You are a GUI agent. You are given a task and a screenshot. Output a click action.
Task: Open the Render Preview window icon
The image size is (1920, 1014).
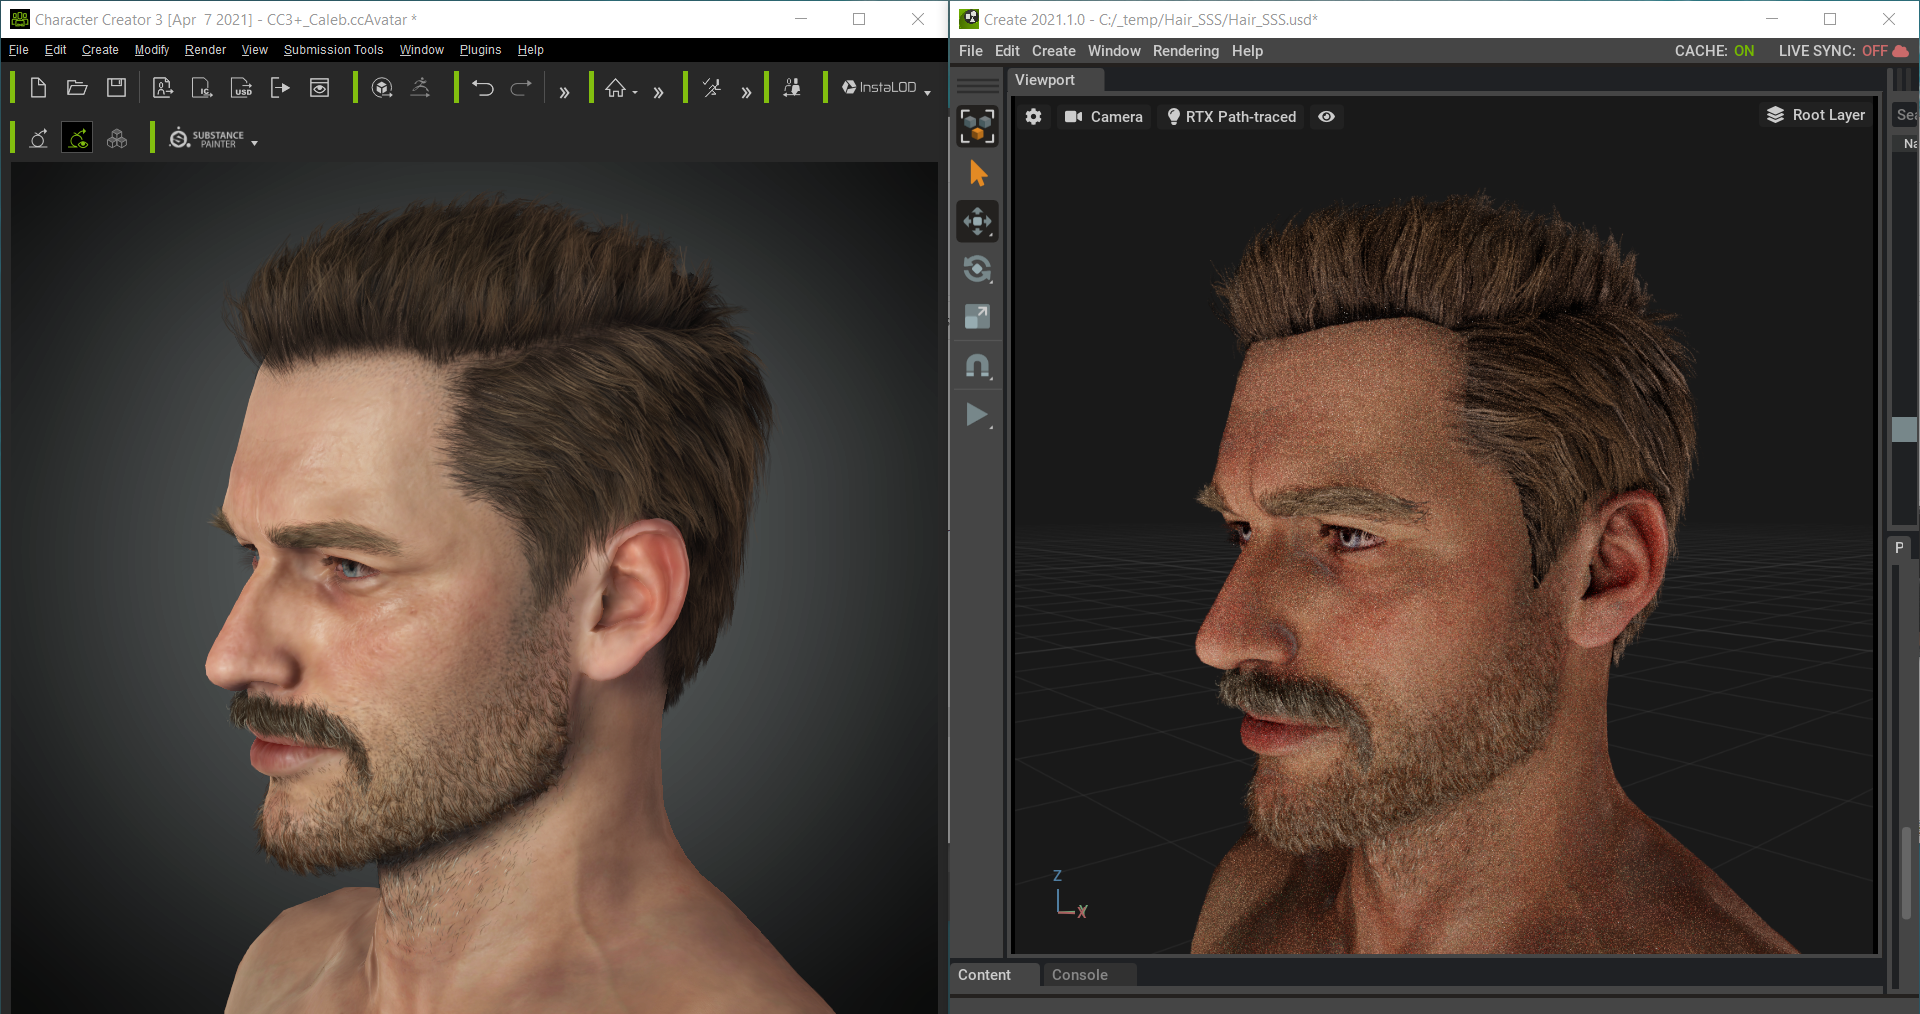tap(319, 88)
